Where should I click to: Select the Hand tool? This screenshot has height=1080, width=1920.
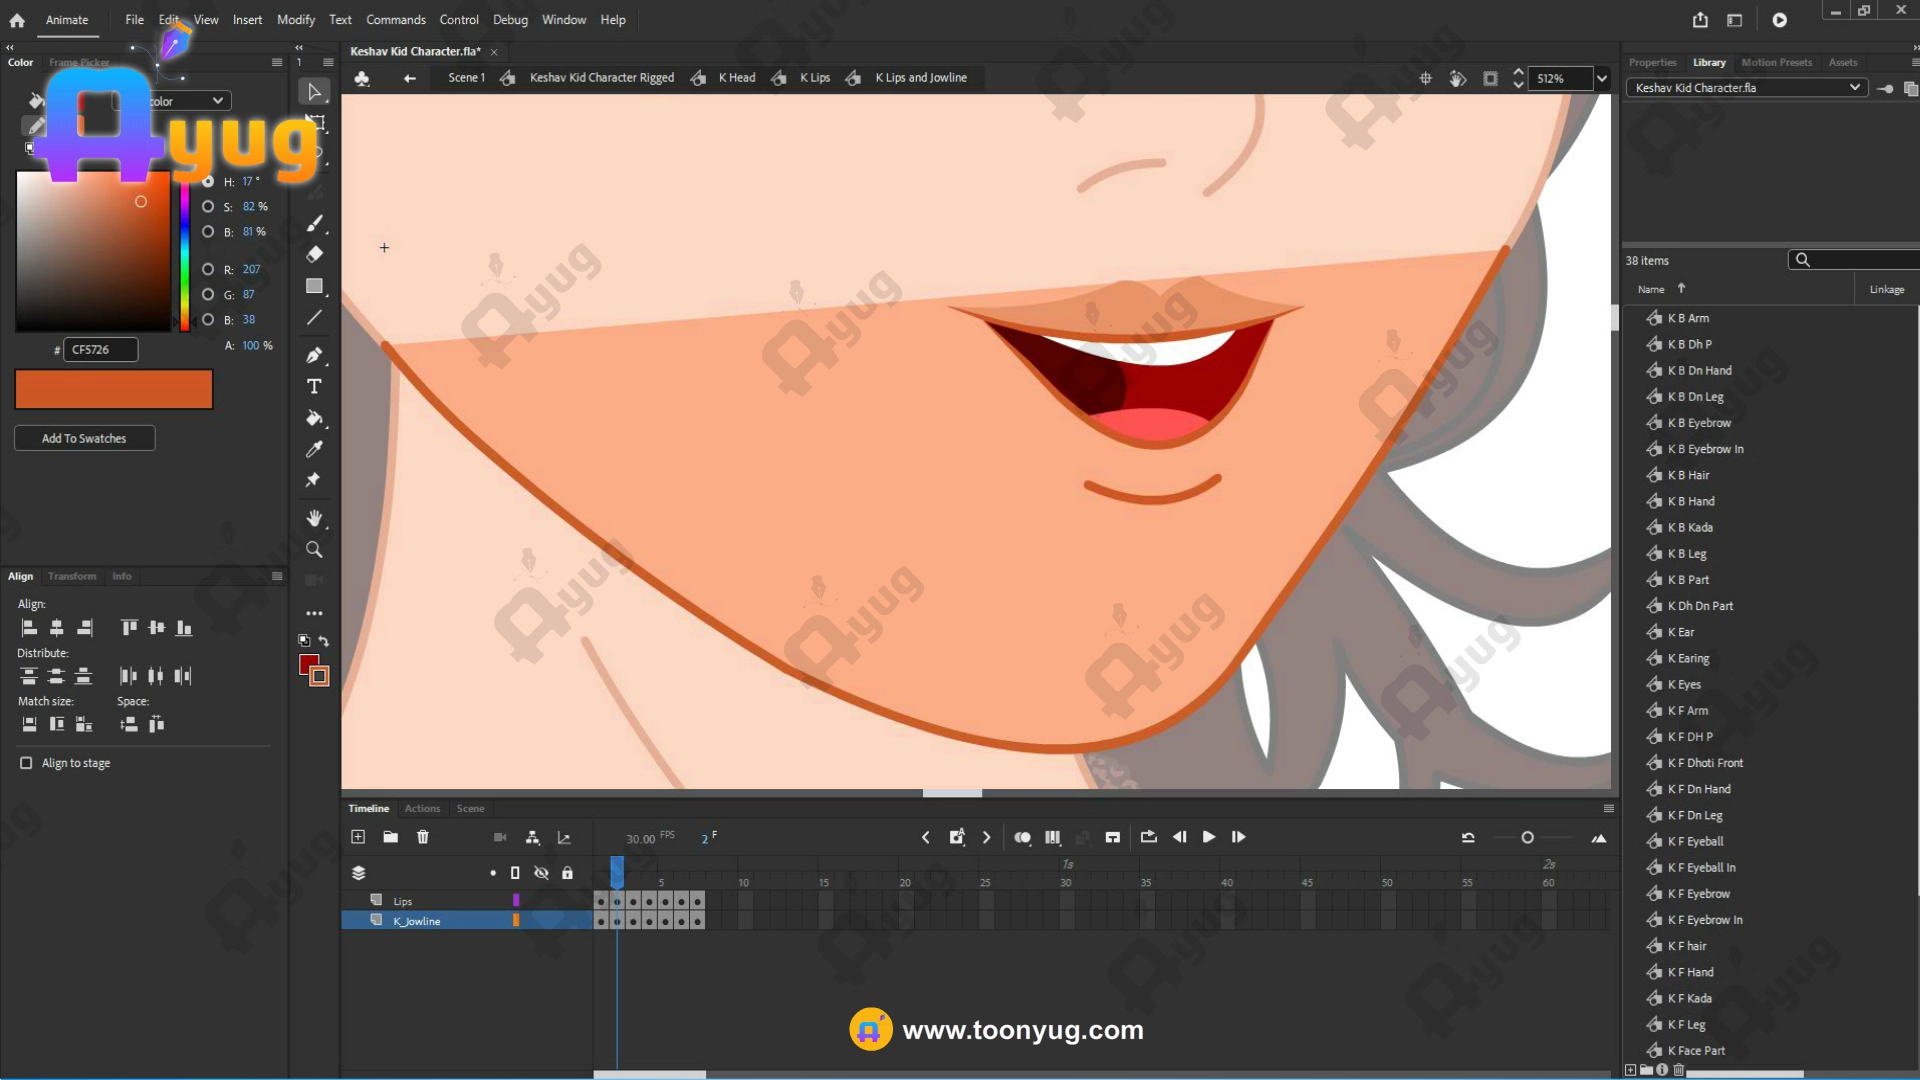[x=314, y=518]
